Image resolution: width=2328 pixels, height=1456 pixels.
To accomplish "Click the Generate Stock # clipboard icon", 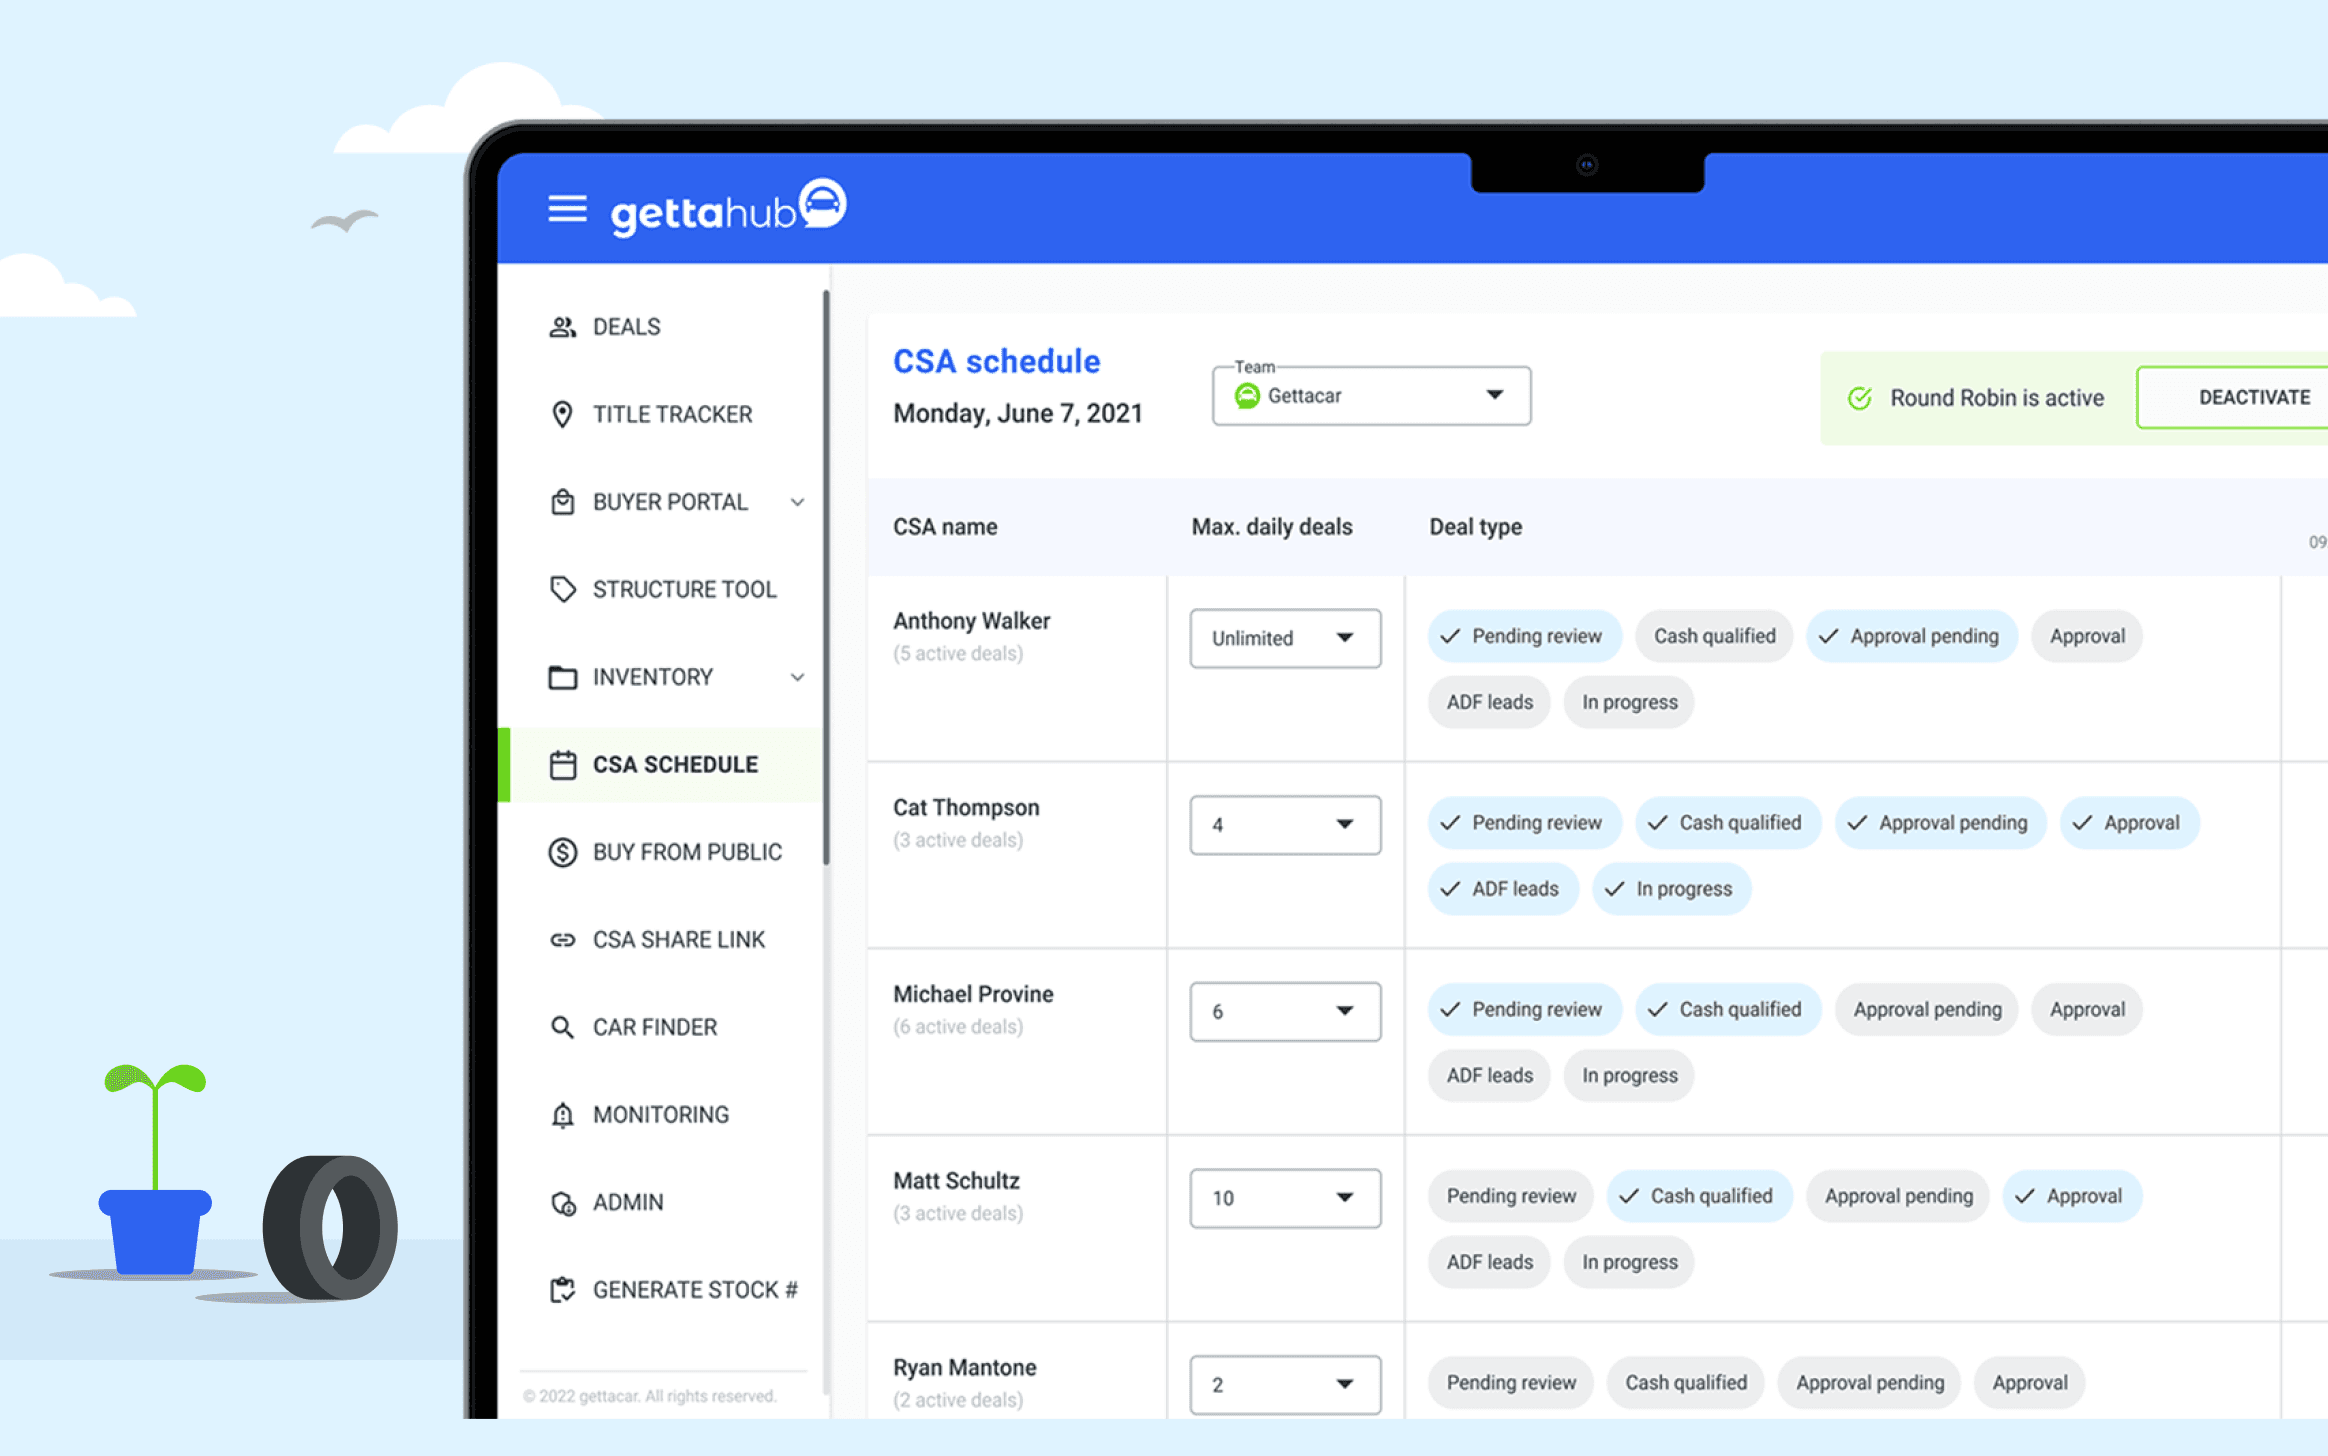I will pos(562,1290).
